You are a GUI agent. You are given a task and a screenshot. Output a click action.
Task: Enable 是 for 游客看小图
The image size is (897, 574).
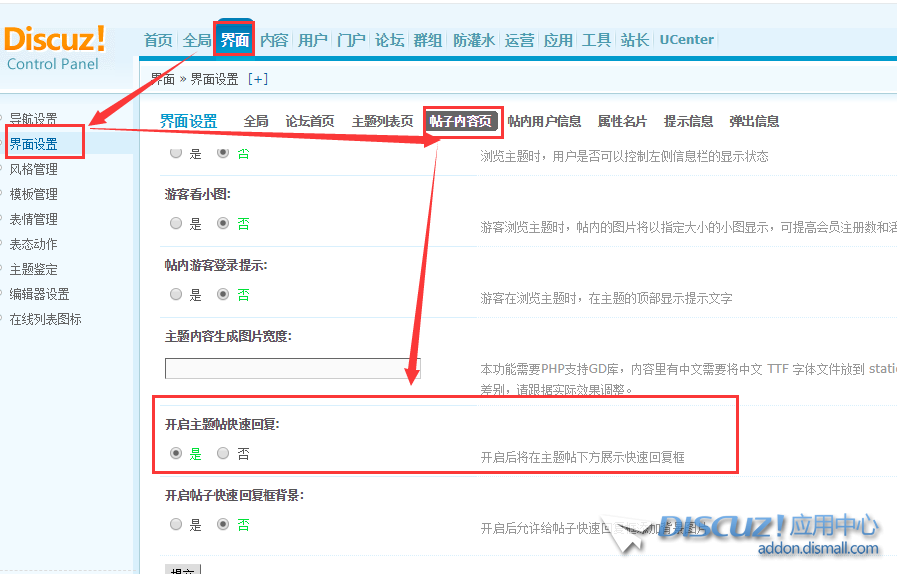tap(176, 223)
